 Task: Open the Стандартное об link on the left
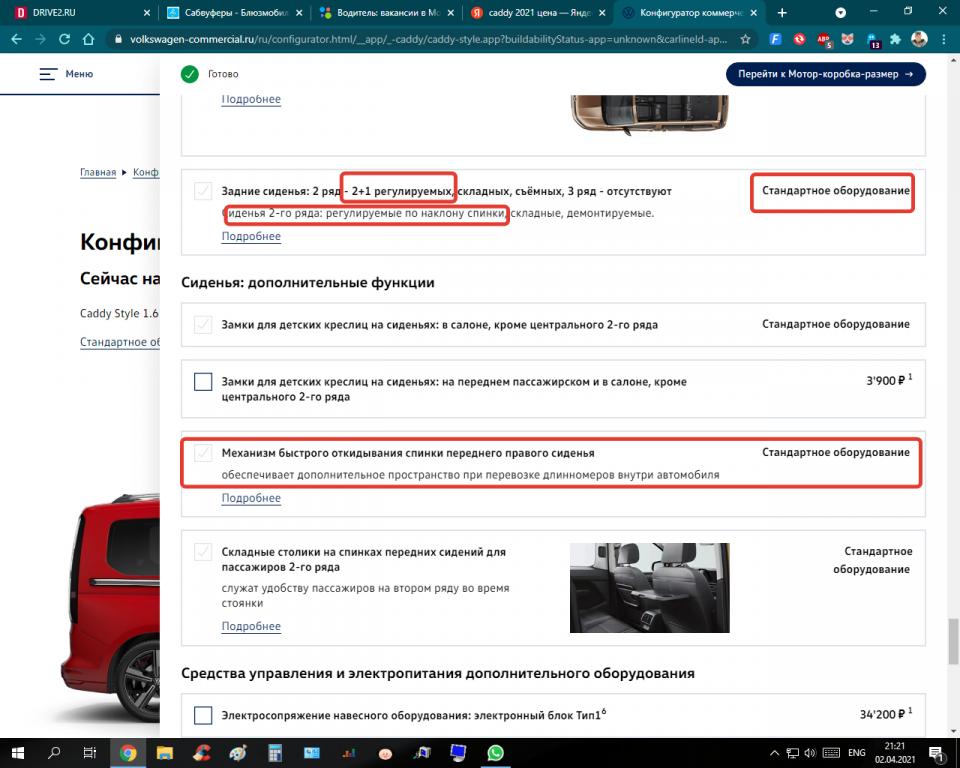(119, 342)
